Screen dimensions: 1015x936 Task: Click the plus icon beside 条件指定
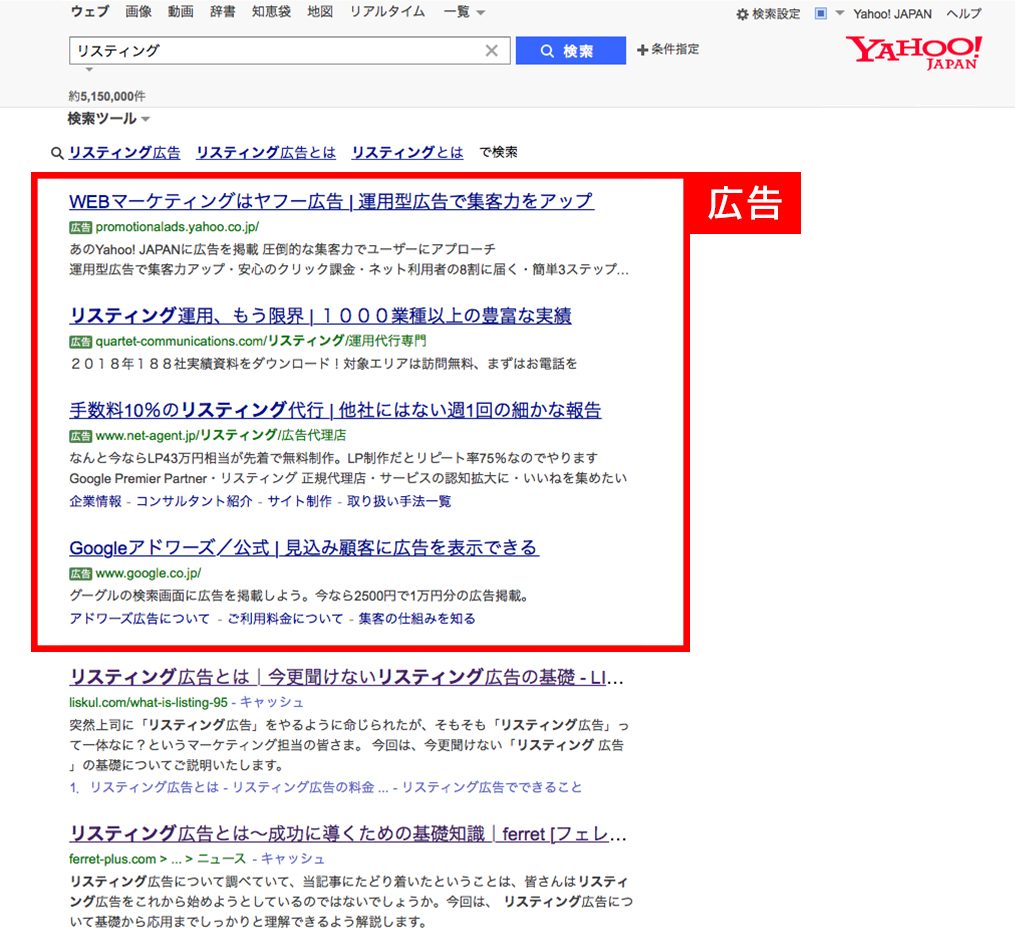(642, 50)
